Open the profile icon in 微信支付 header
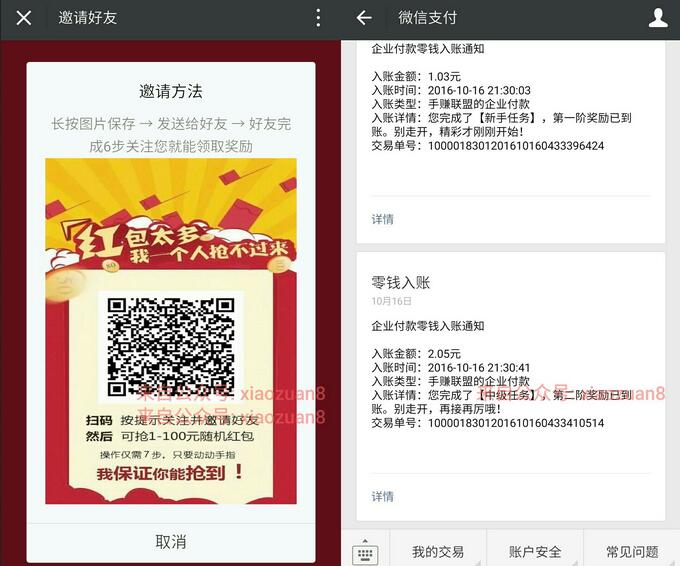 point(658,18)
